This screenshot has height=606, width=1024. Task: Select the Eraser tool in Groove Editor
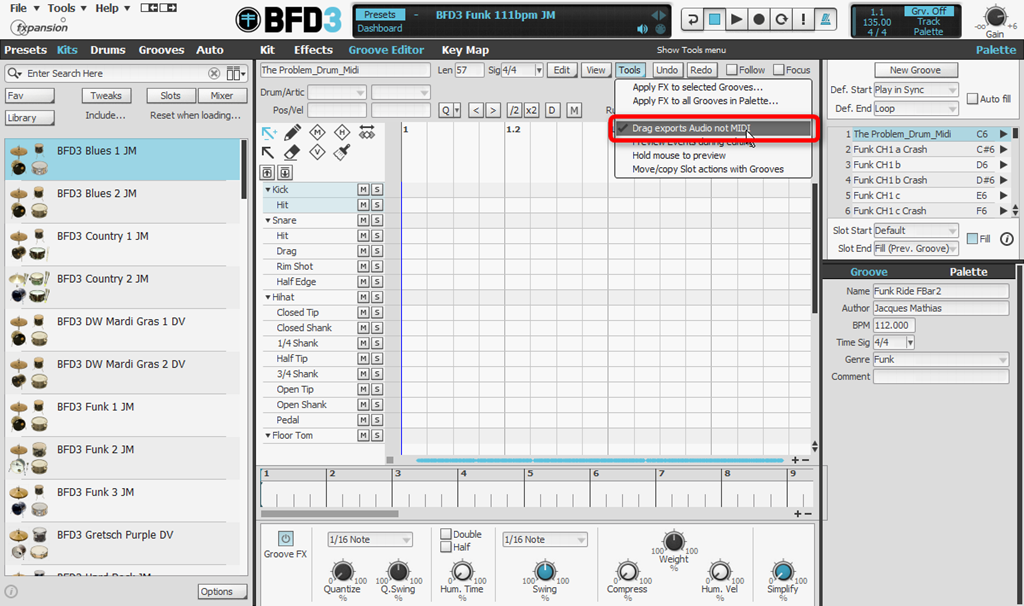pyautogui.click(x=292, y=152)
